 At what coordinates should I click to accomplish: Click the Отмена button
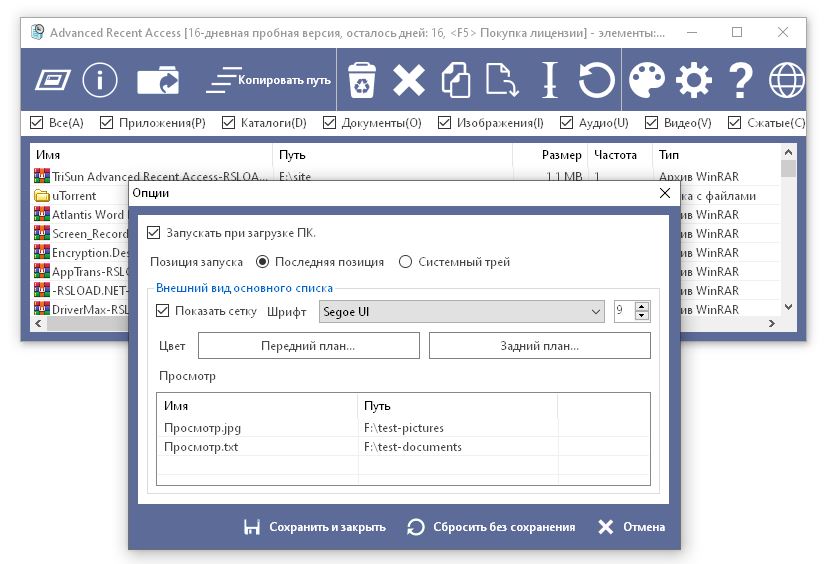(x=631, y=527)
